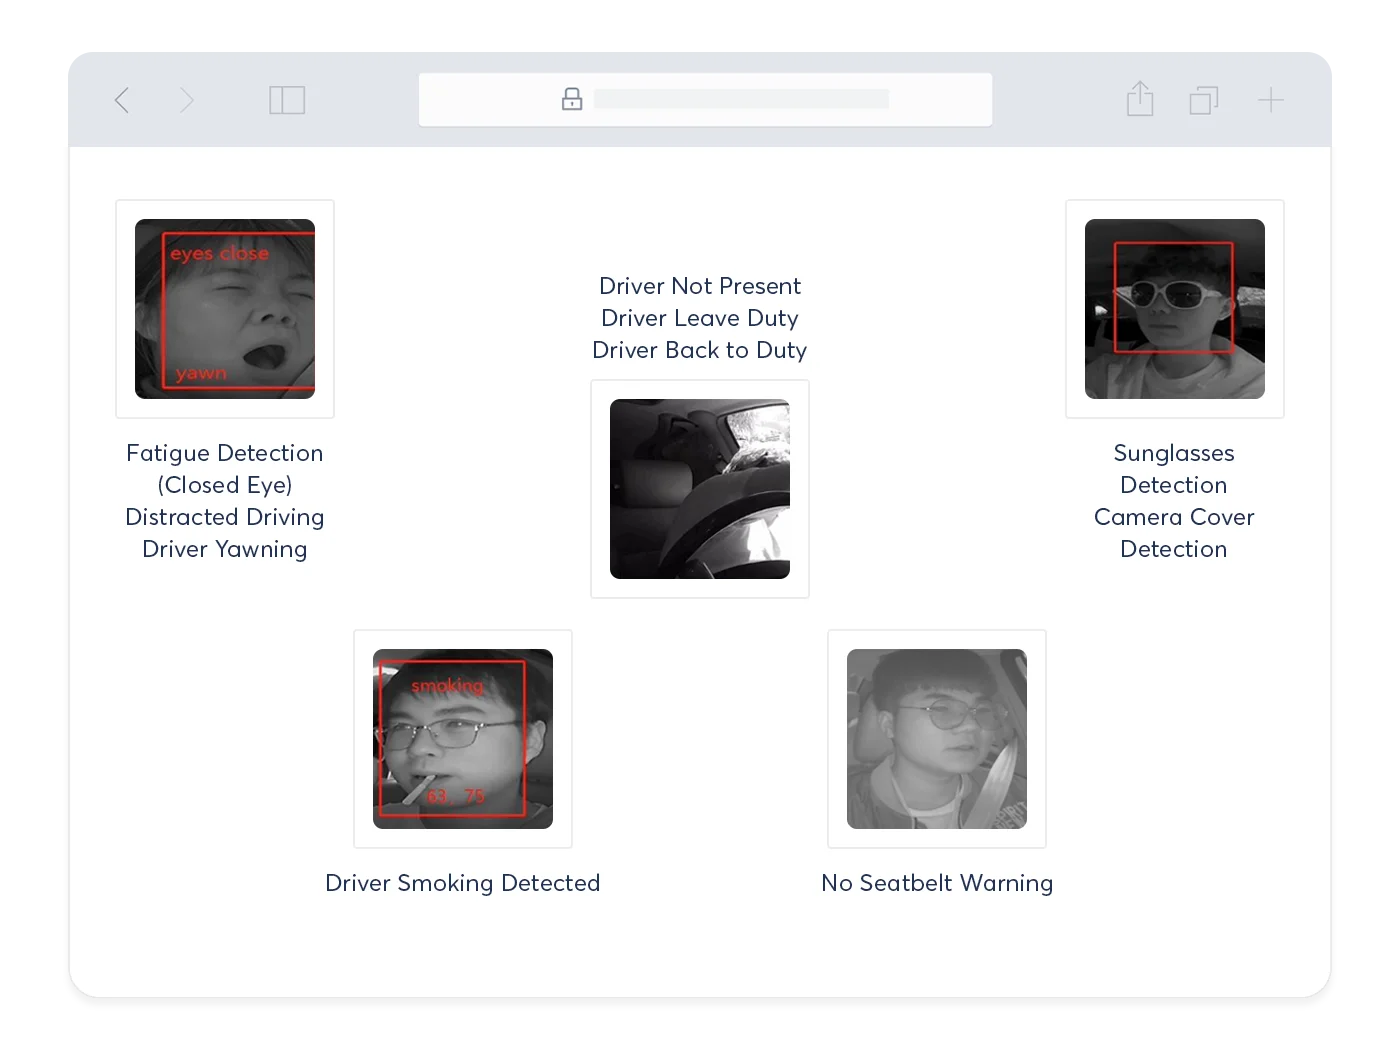Open the share icon in toolbar
Screen dimensions: 1400x1050
point(1140,99)
